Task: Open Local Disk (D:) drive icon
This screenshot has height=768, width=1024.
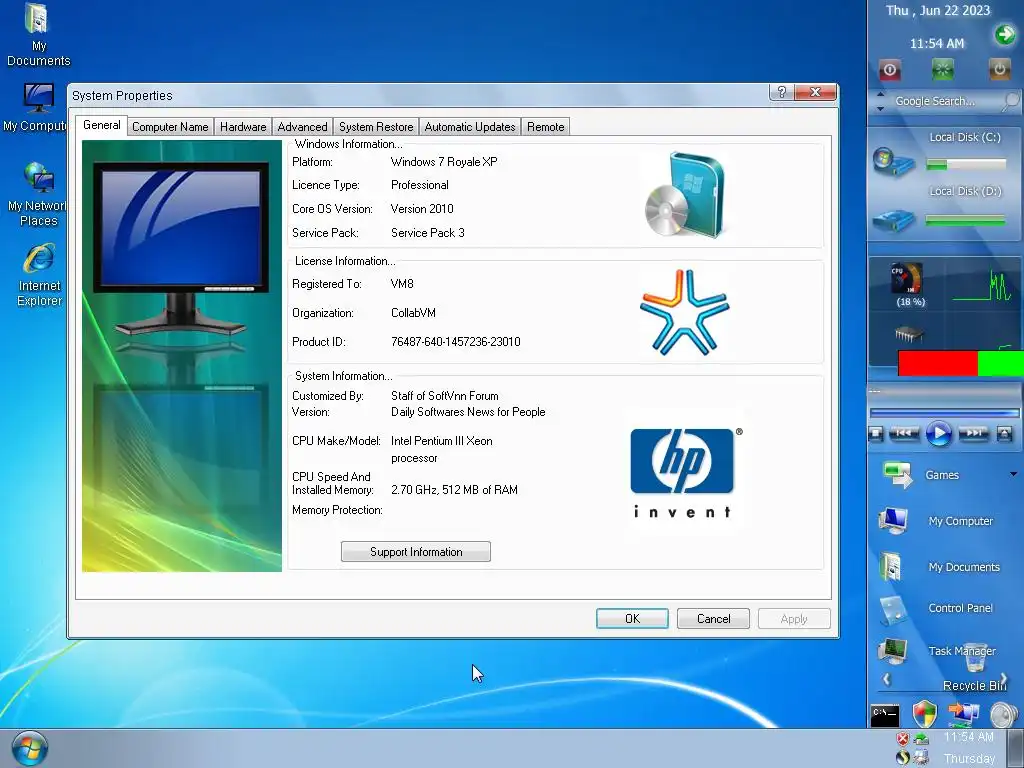Action: pyautogui.click(x=894, y=220)
